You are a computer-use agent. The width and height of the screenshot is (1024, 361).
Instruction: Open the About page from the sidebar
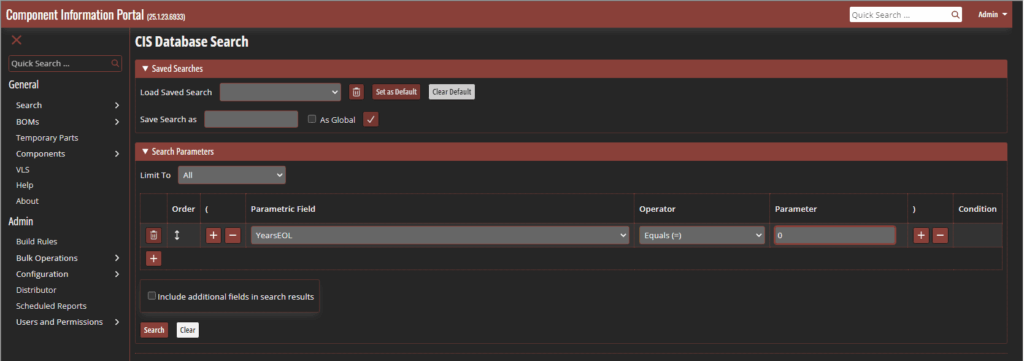(27, 201)
